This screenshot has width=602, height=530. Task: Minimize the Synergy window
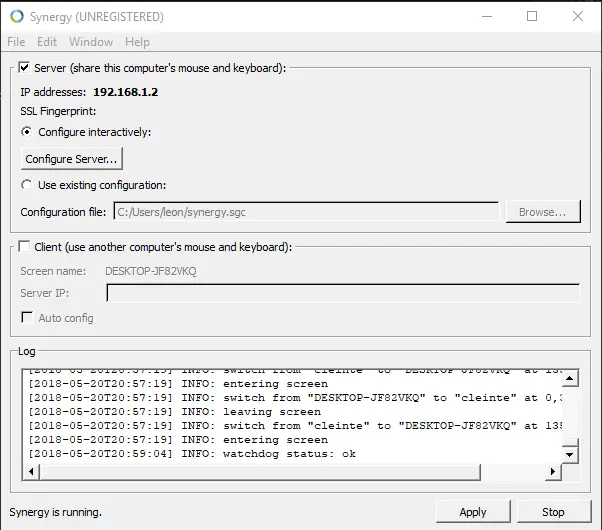pos(487,17)
